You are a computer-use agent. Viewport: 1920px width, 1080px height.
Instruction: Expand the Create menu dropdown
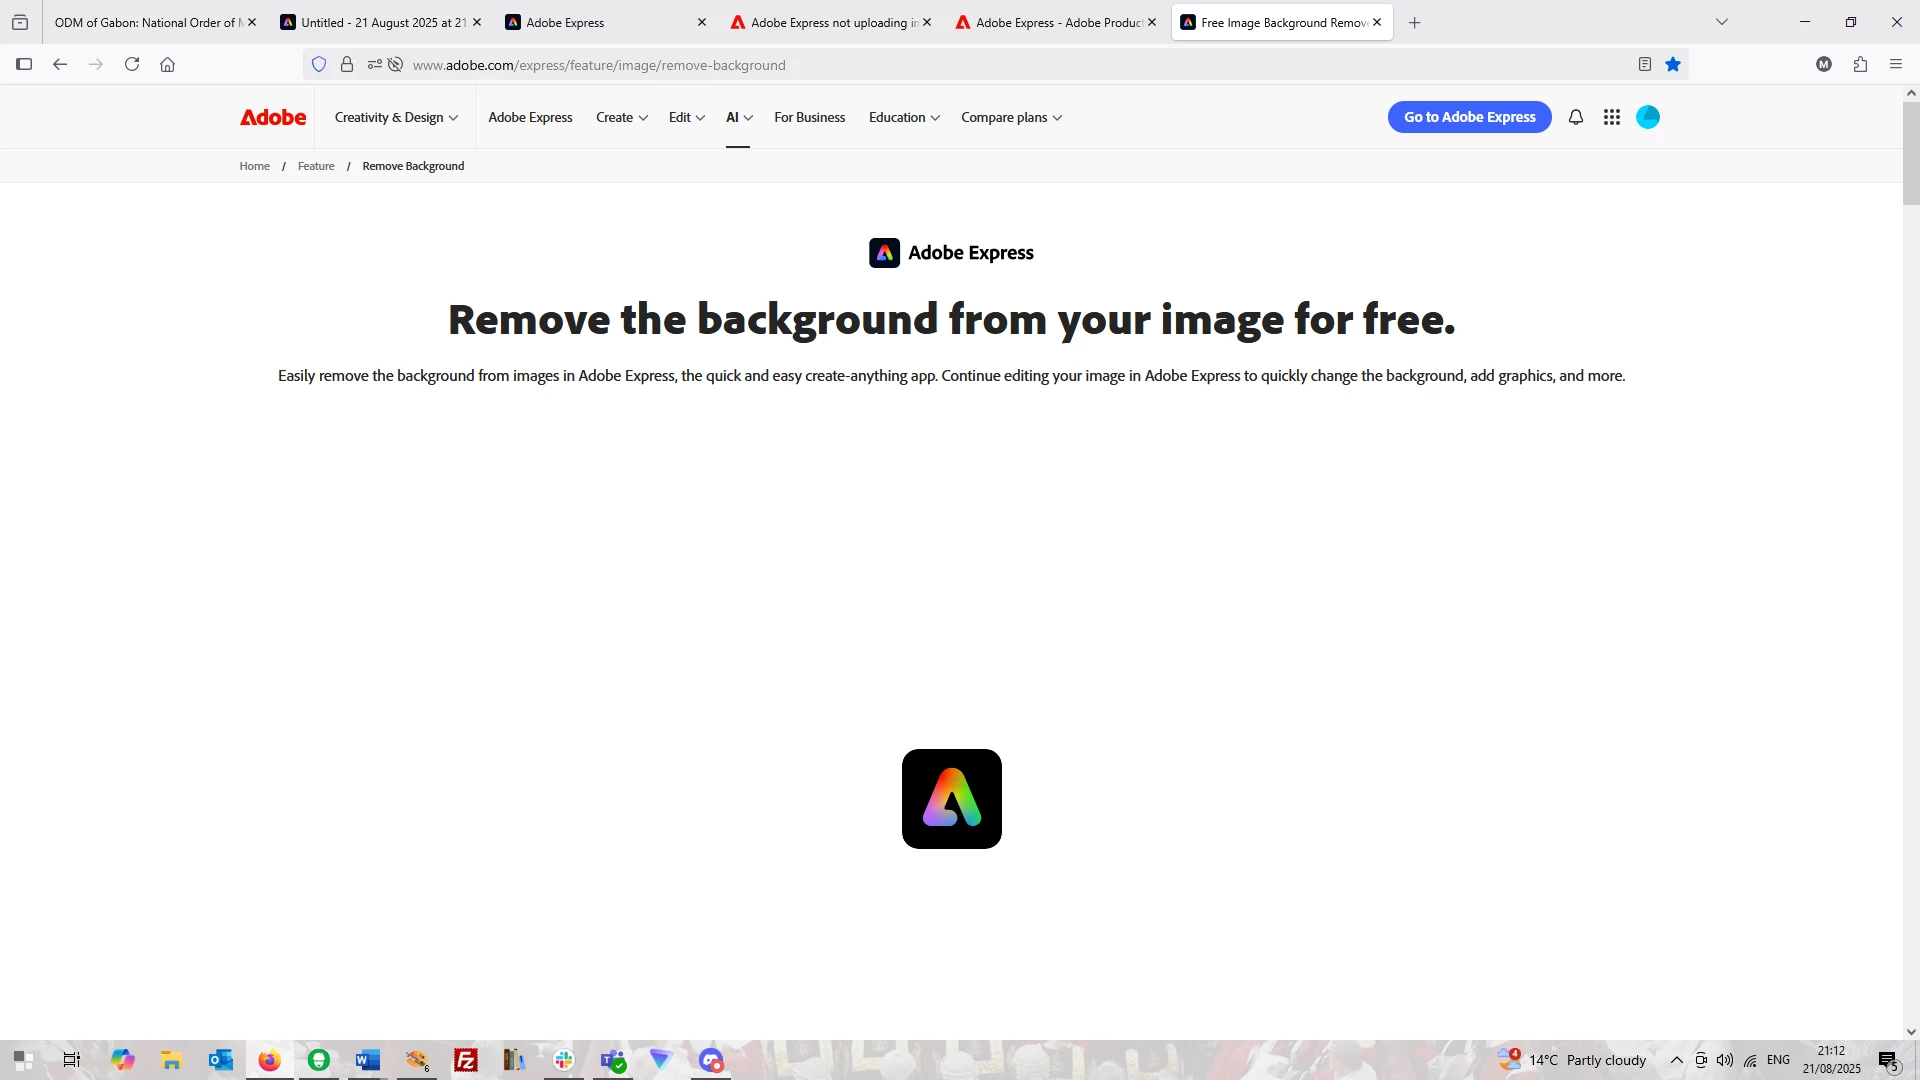click(x=621, y=117)
